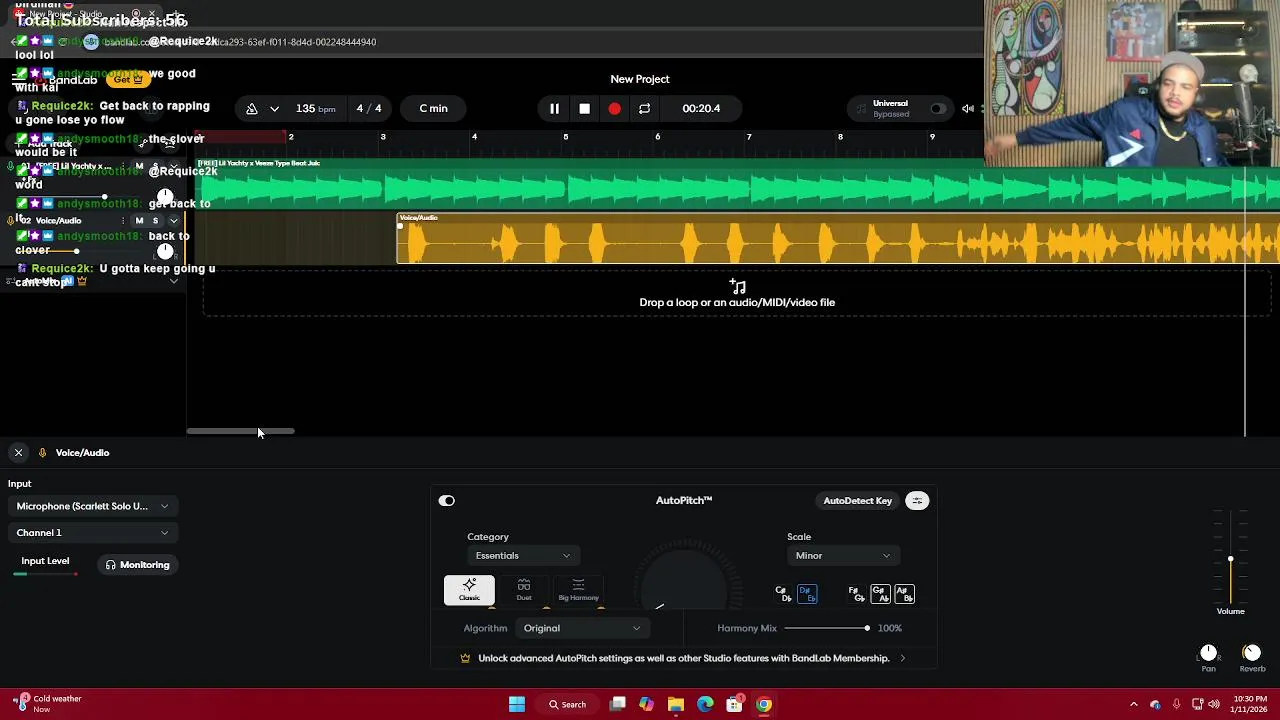Toggle the Universal Bypassed effect switch
The image size is (1280, 720).
pos(938,108)
